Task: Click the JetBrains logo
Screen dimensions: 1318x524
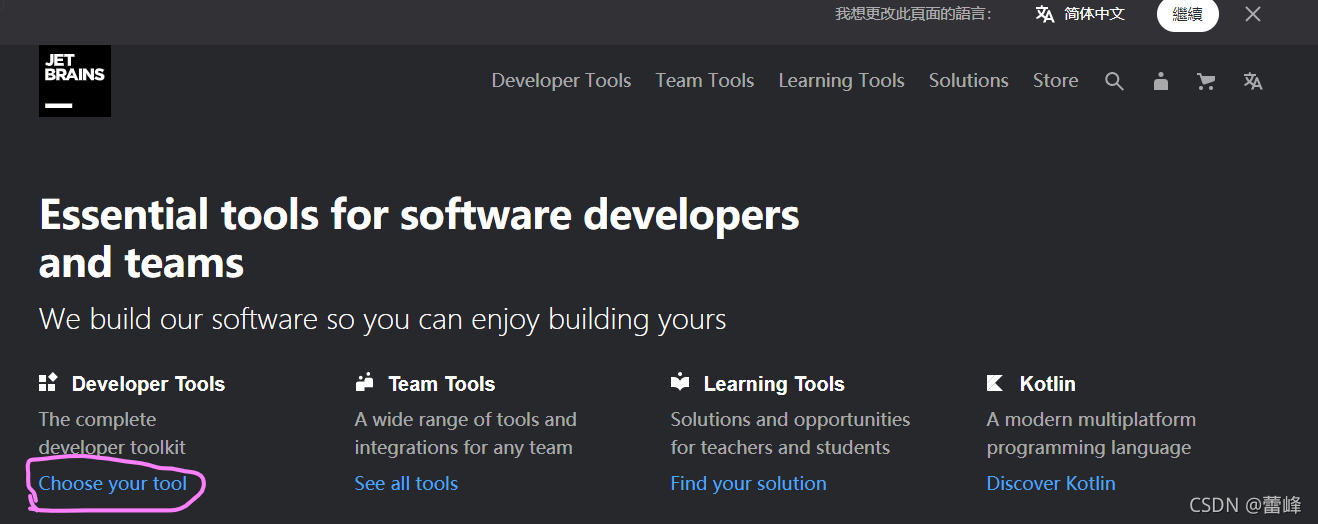Action: 75,81
